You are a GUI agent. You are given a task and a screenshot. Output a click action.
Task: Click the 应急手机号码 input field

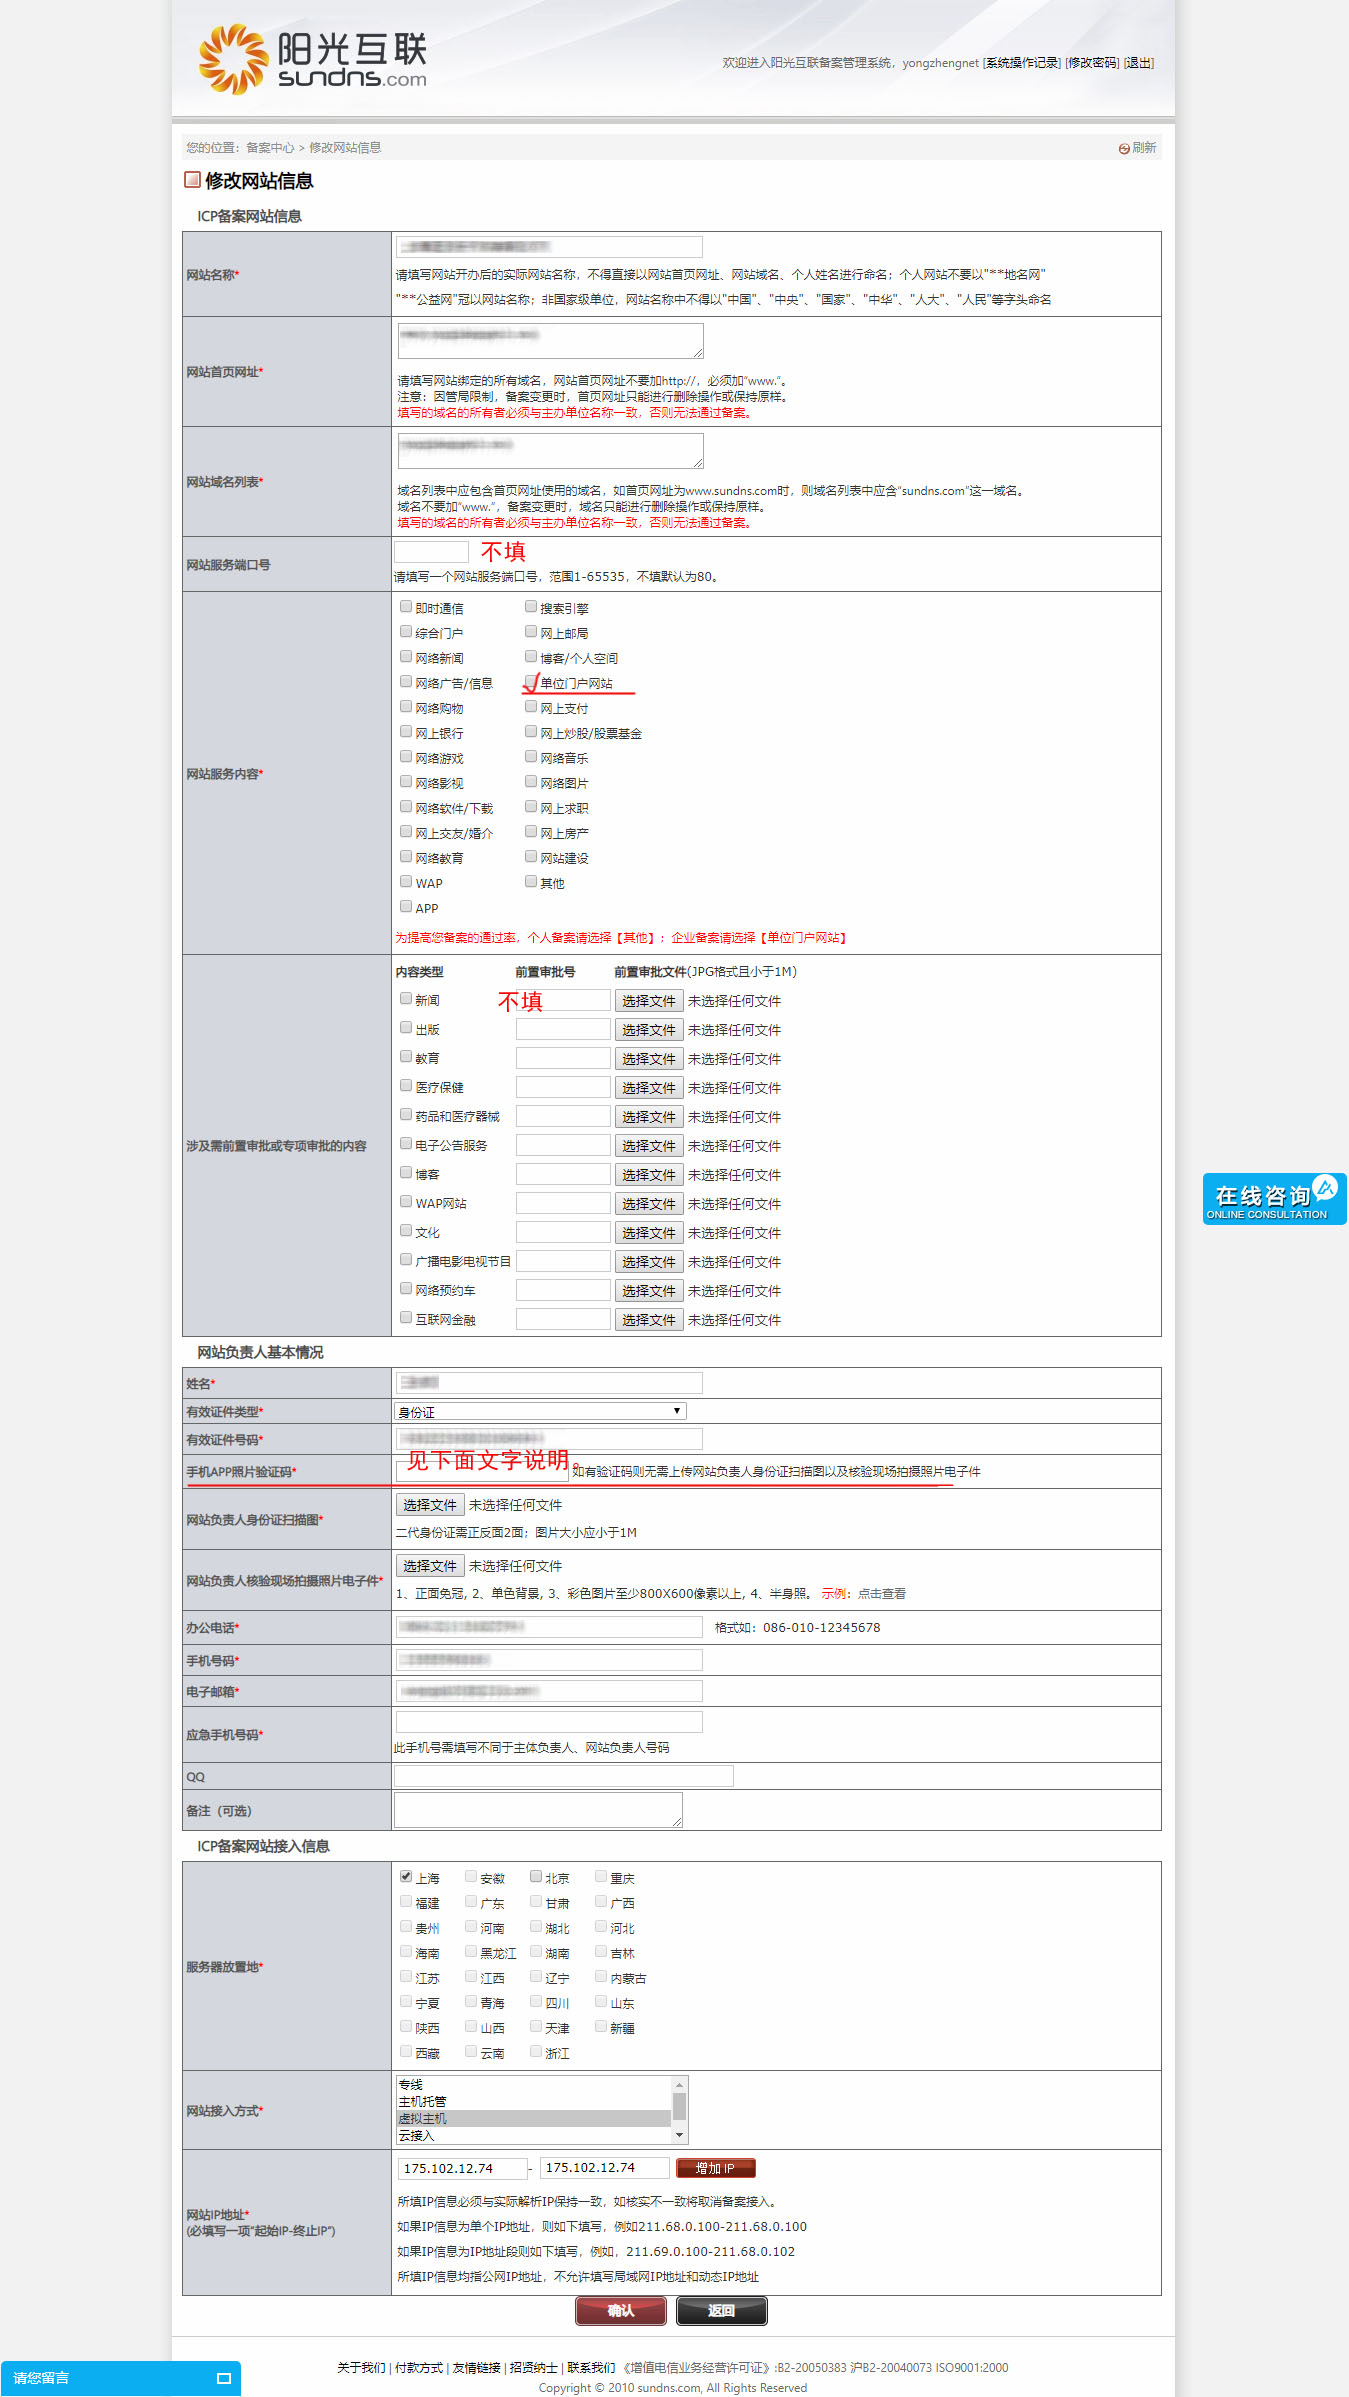pos(549,1721)
